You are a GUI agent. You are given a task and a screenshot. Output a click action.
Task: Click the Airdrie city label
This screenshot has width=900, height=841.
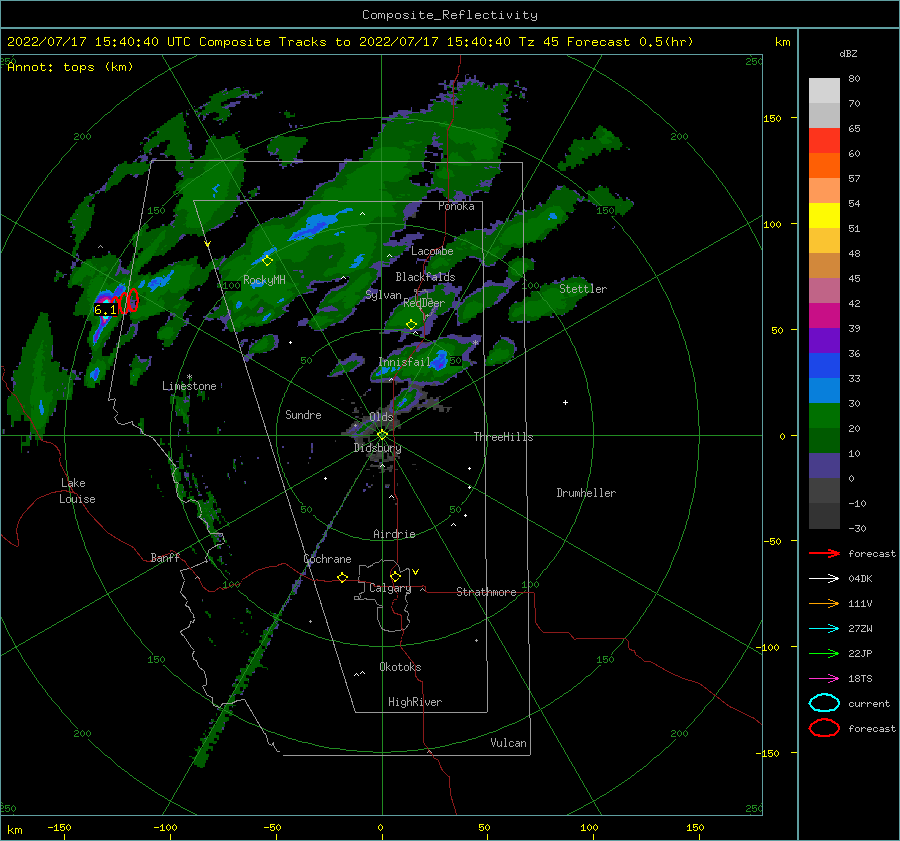click(x=394, y=534)
